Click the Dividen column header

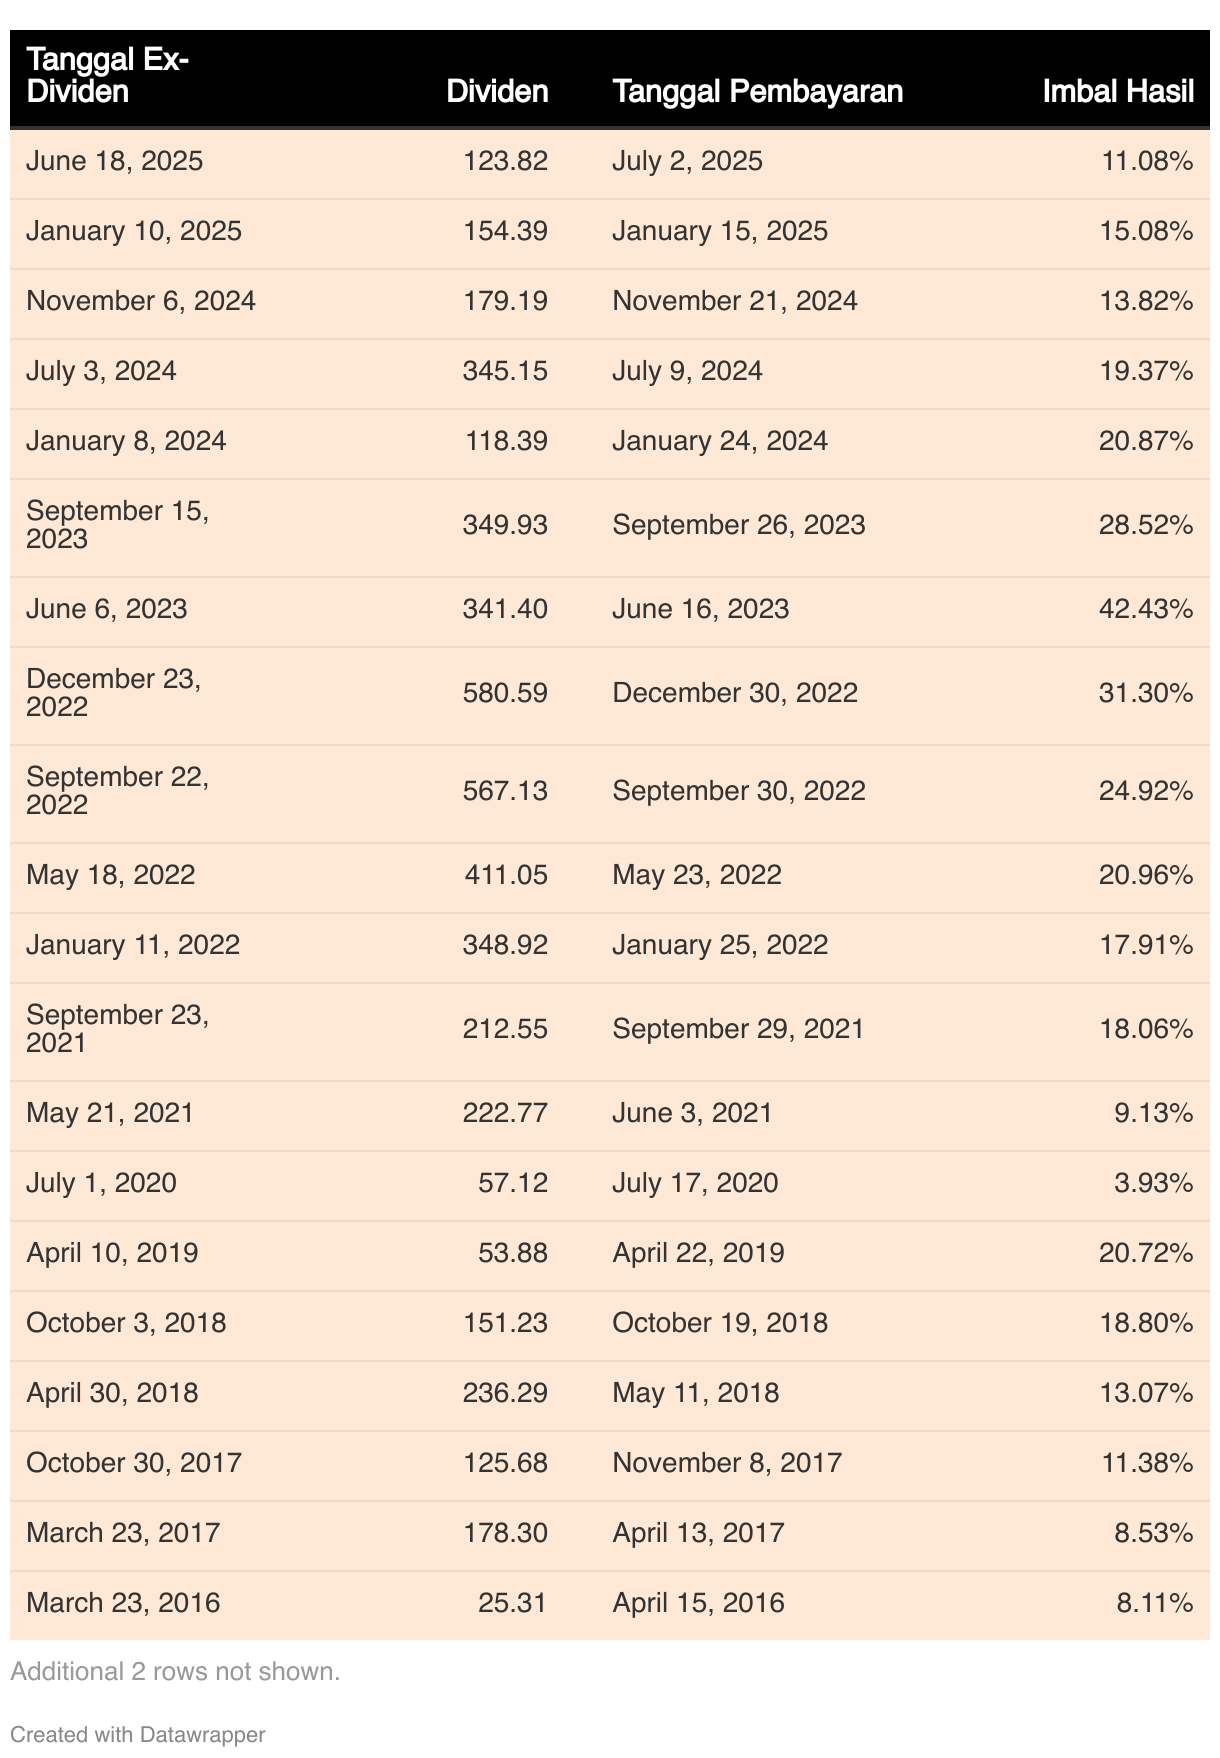coord(497,92)
